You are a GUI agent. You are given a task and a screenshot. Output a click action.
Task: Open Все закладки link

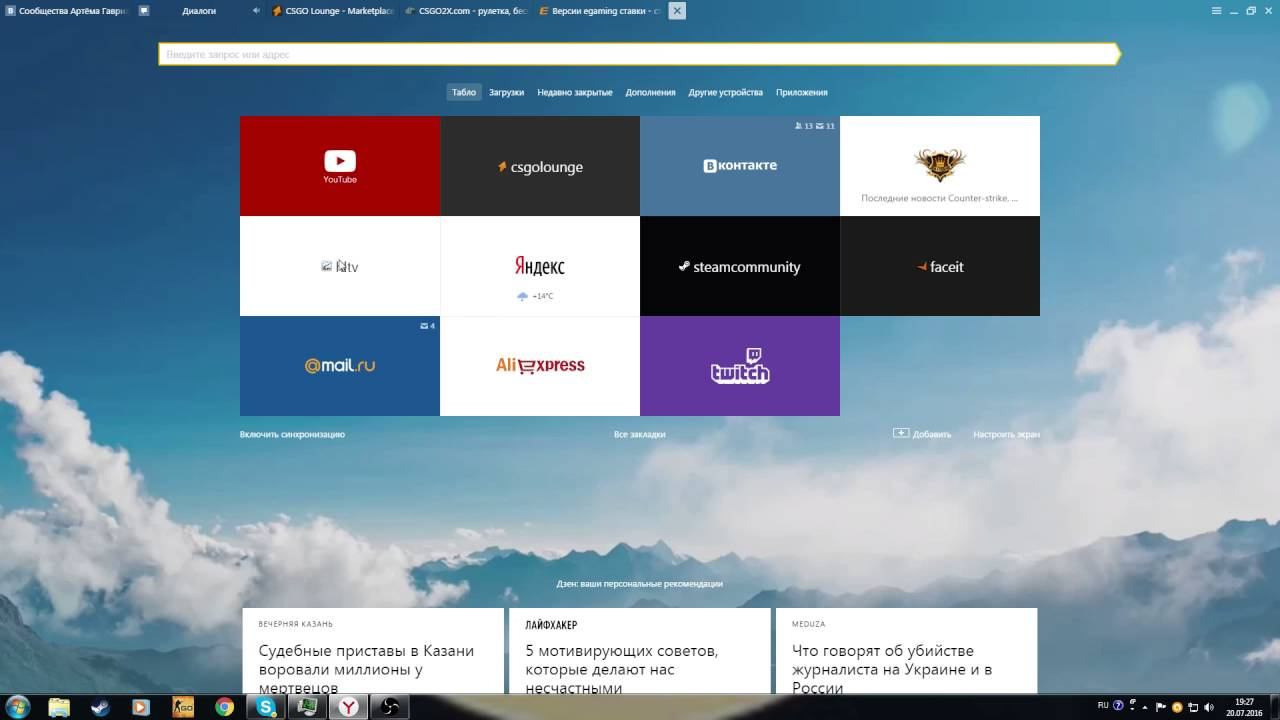640,434
